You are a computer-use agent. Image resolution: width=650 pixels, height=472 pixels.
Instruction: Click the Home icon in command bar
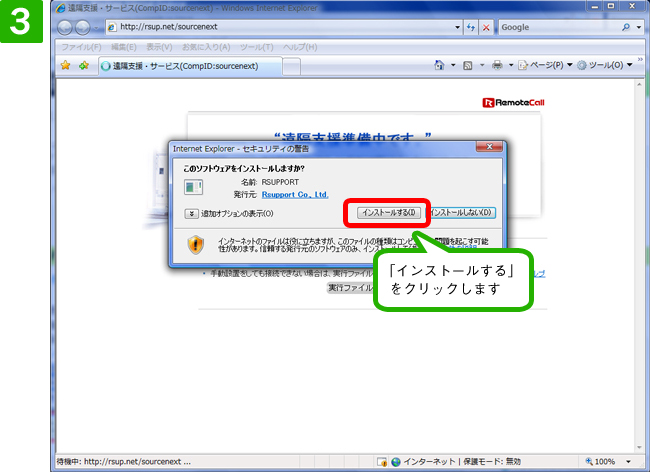[x=439, y=65]
